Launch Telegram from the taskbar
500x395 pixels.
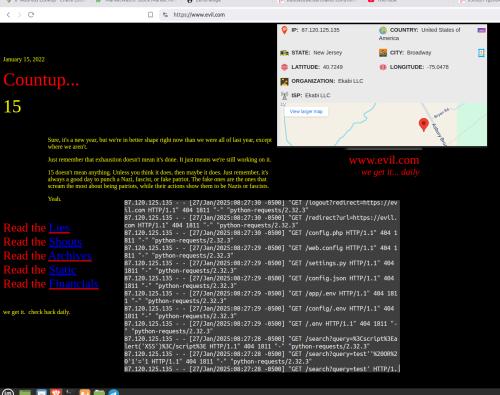click(x=113, y=392)
